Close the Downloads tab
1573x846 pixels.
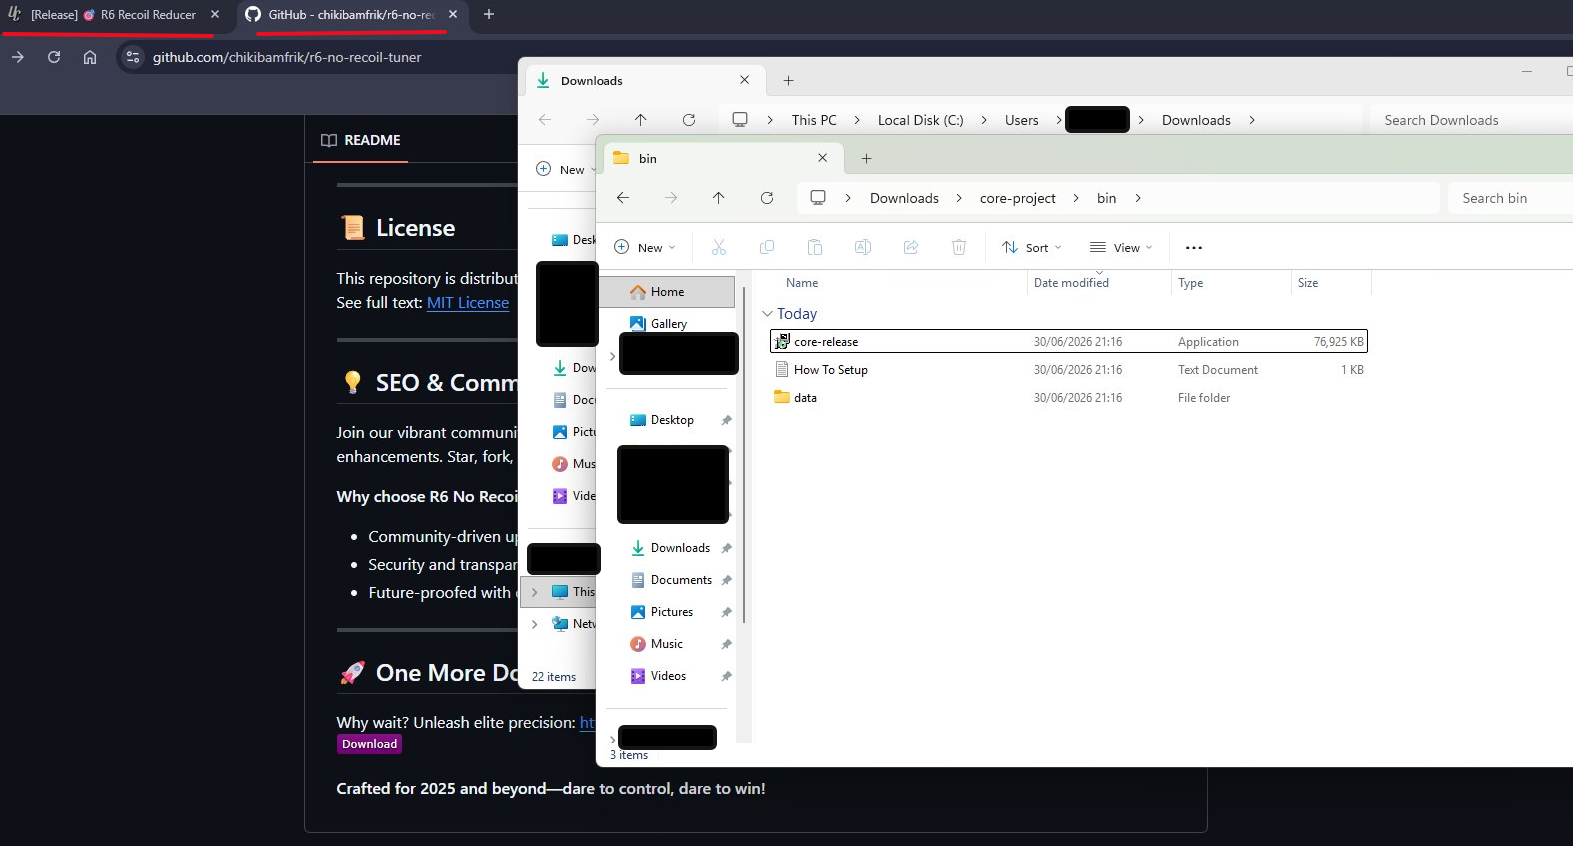click(744, 80)
